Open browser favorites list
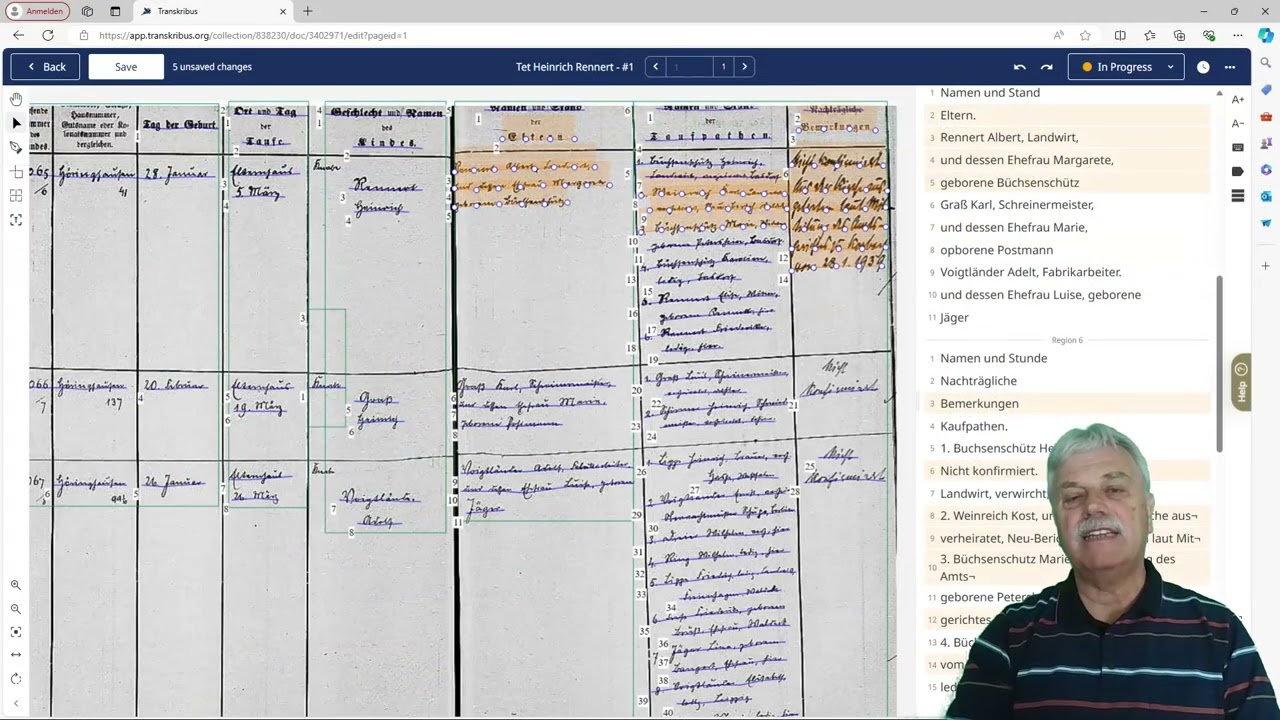Screen dimensions: 1280x720 [x=1150, y=35]
